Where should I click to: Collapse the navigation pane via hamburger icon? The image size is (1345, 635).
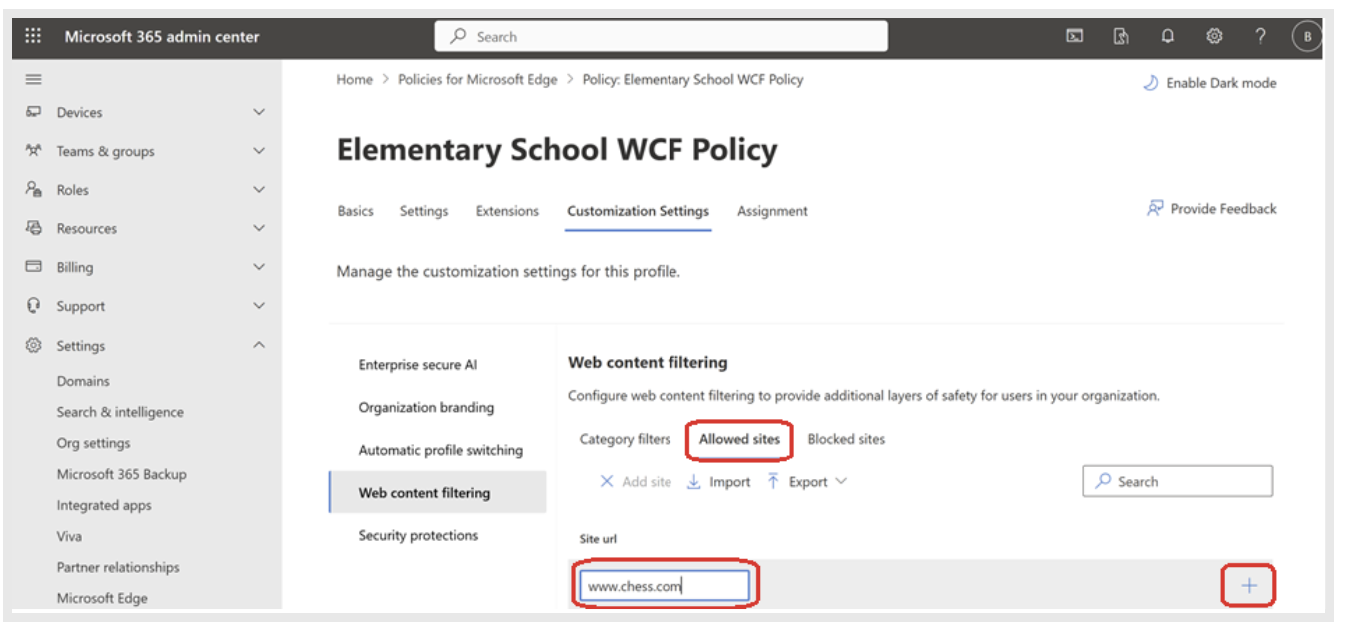(33, 78)
